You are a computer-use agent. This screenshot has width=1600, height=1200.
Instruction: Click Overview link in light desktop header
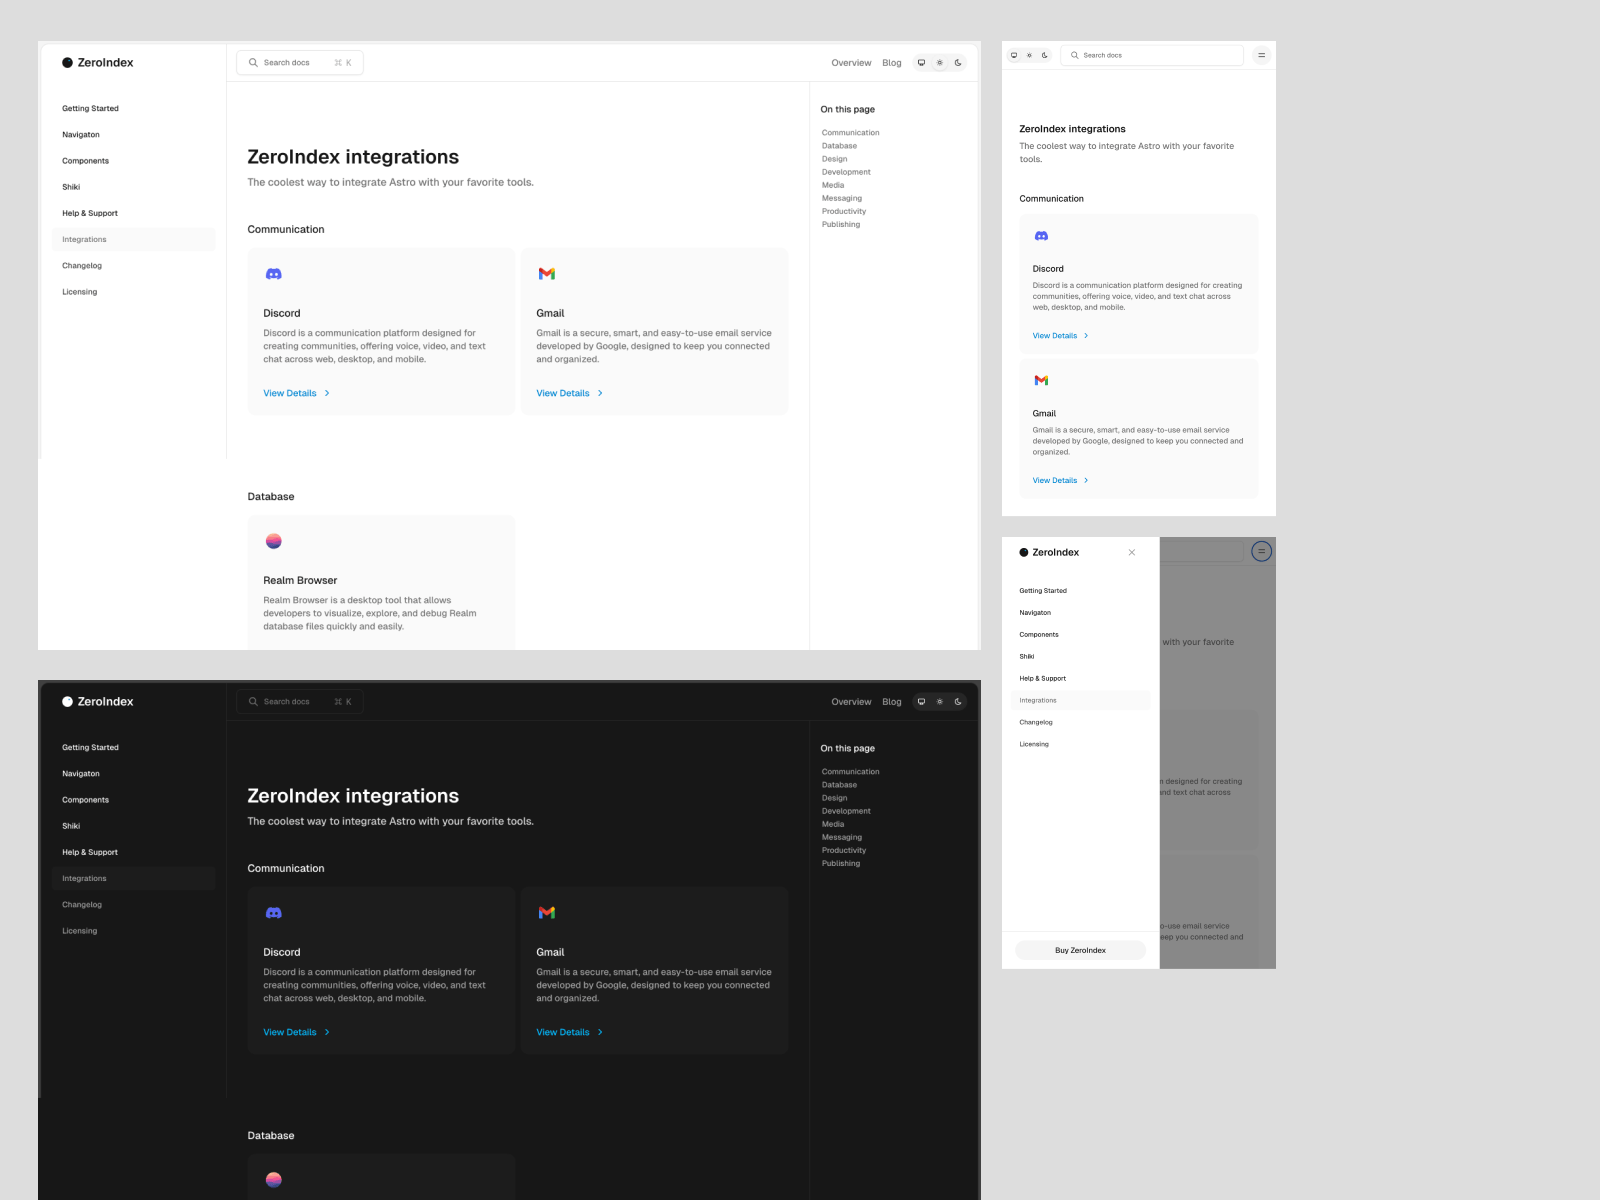pyautogui.click(x=851, y=62)
